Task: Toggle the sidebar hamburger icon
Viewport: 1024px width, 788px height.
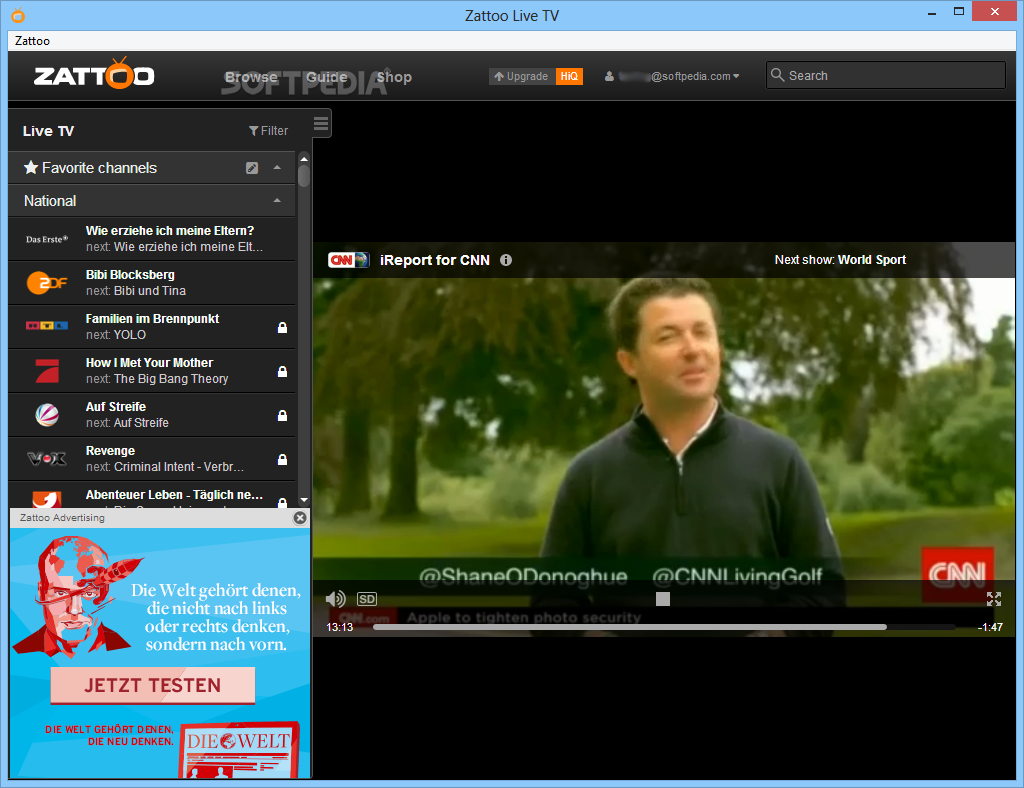Action: pos(321,123)
